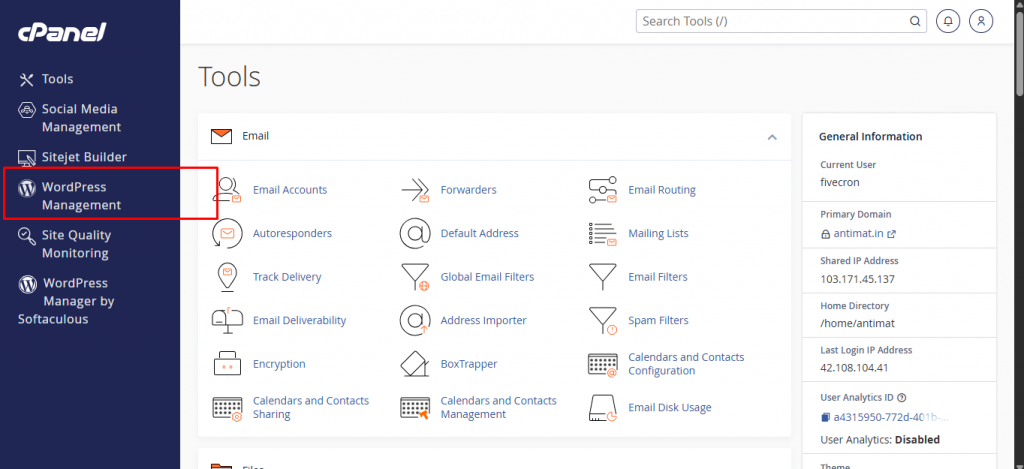Click the cPanel logo
1024x469 pixels.
click(x=62, y=31)
